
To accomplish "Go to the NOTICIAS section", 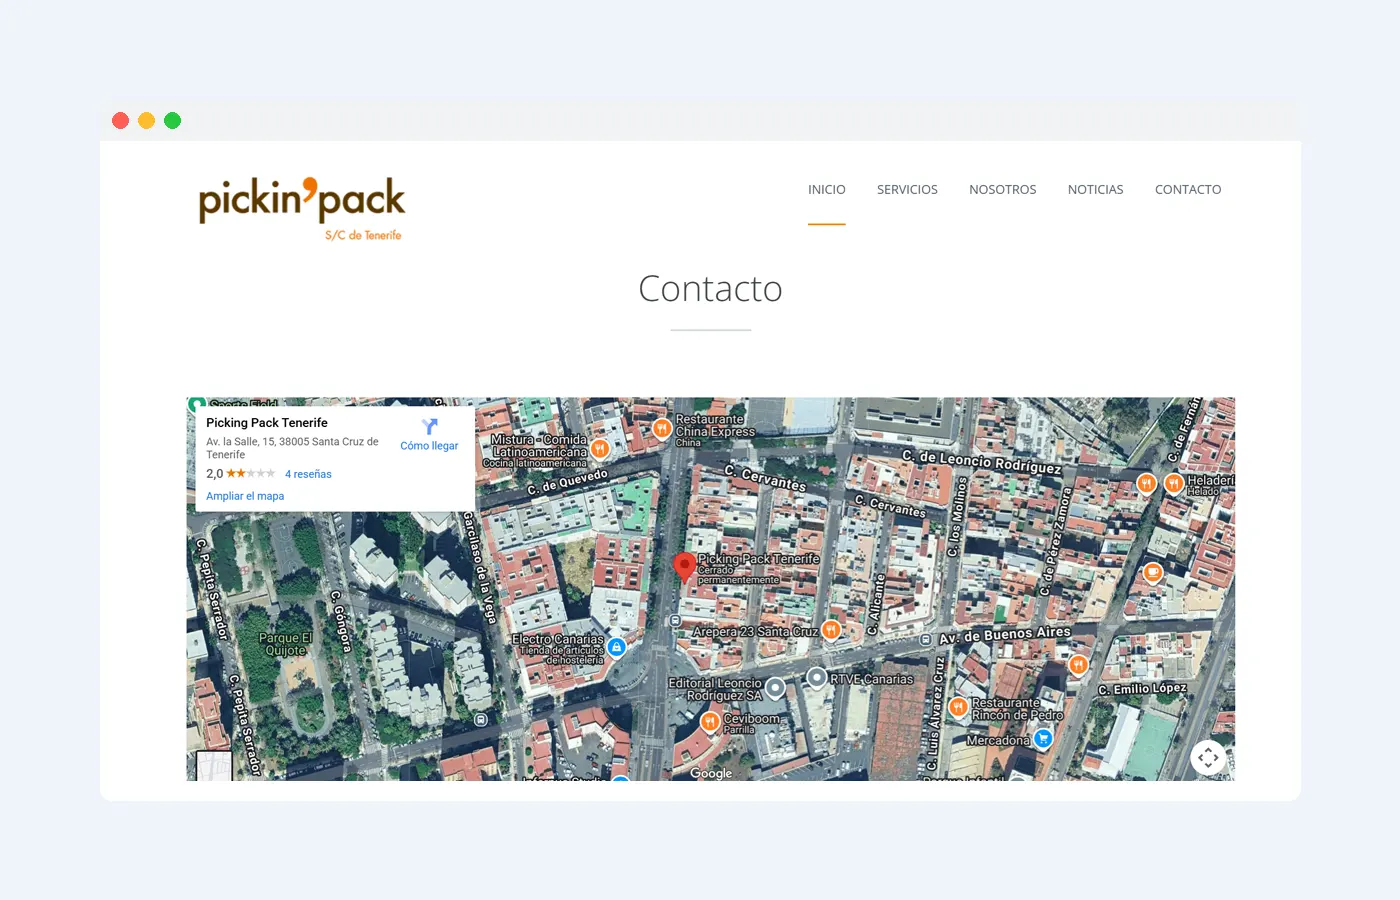I will [x=1095, y=189].
